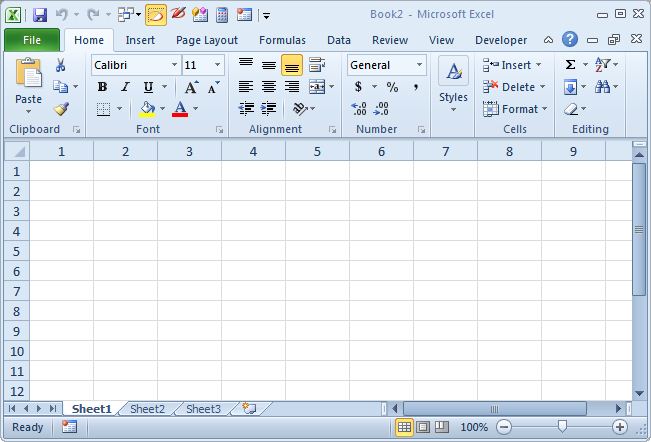
Task: Toggle Bold formatting
Action: pyautogui.click(x=102, y=87)
